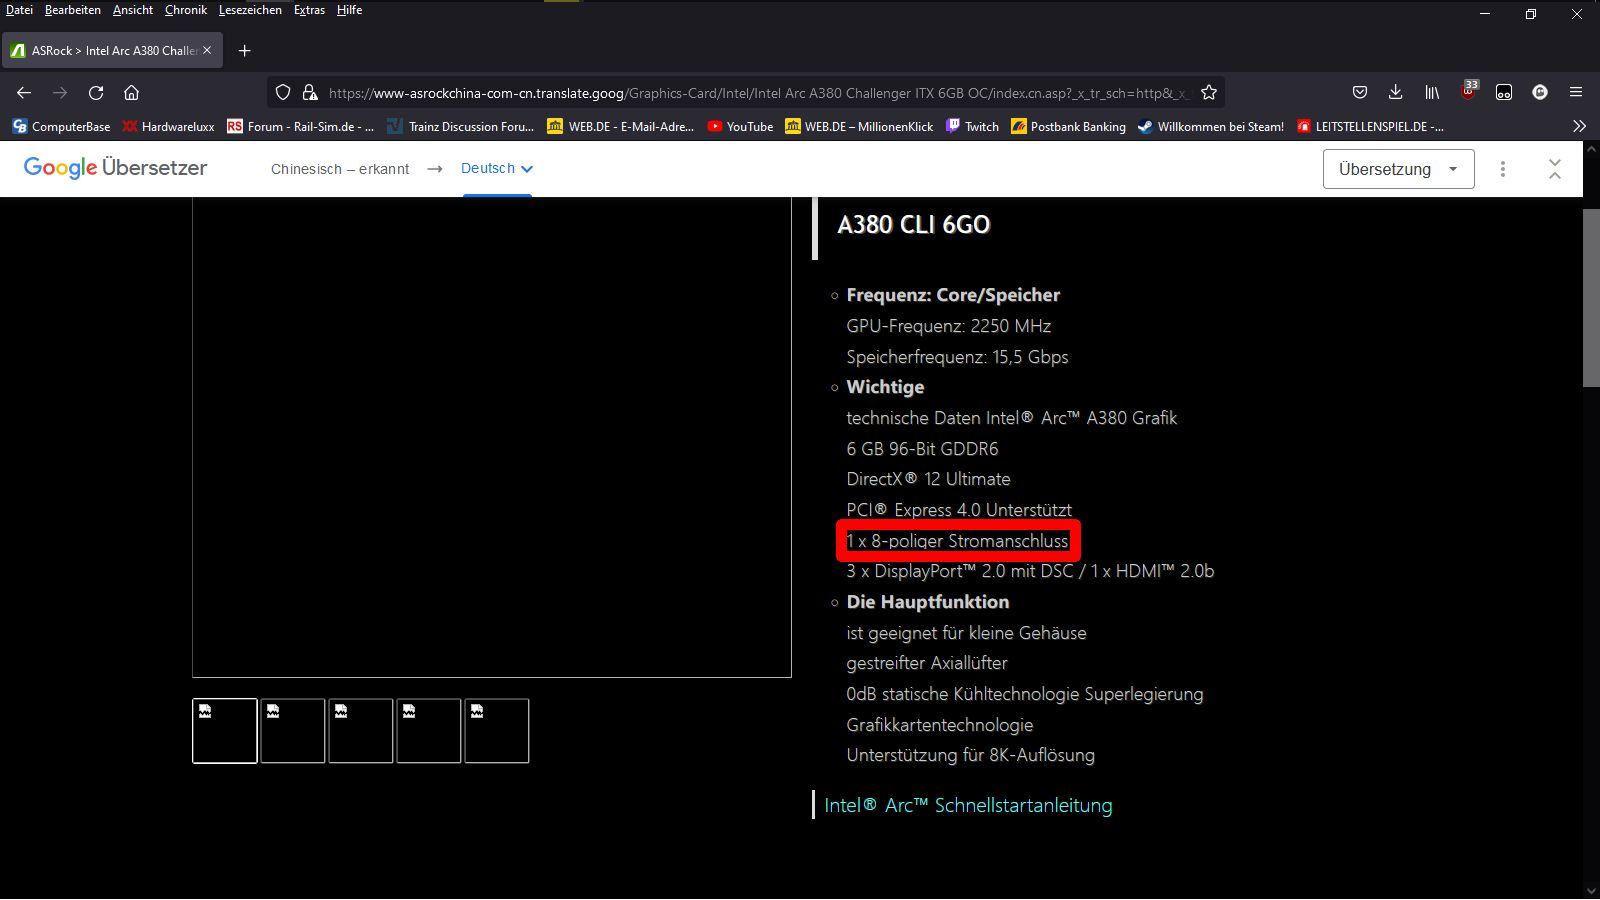Image resolution: width=1600 pixels, height=900 pixels.
Task: Open WEB.DE MillionenKlick bookmark
Action: [x=859, y=126]
